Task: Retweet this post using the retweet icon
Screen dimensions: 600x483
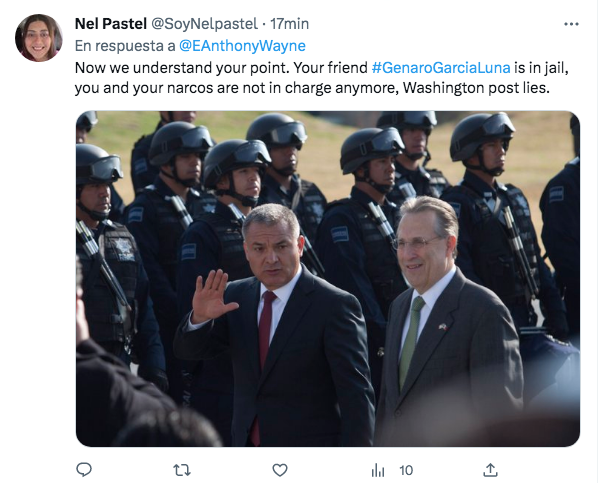Action: pos(182,469)
